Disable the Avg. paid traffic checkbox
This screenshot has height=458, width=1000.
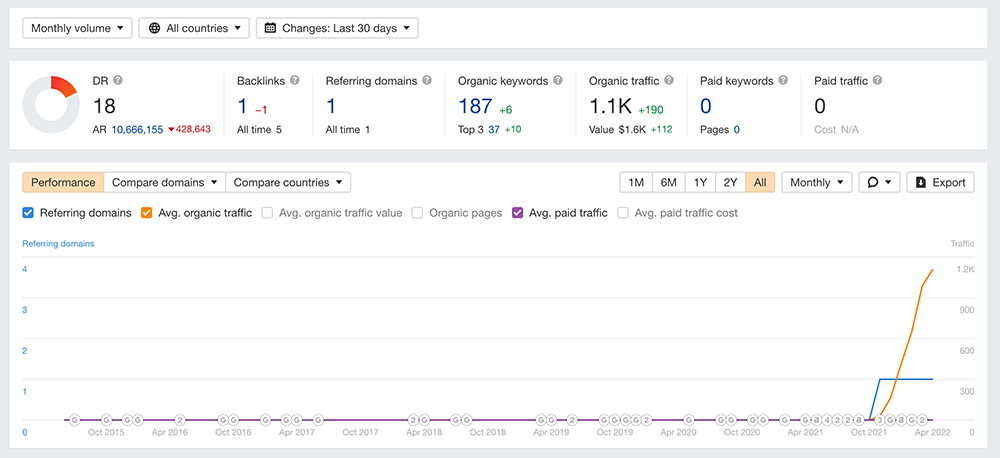(x=518, y=213)
